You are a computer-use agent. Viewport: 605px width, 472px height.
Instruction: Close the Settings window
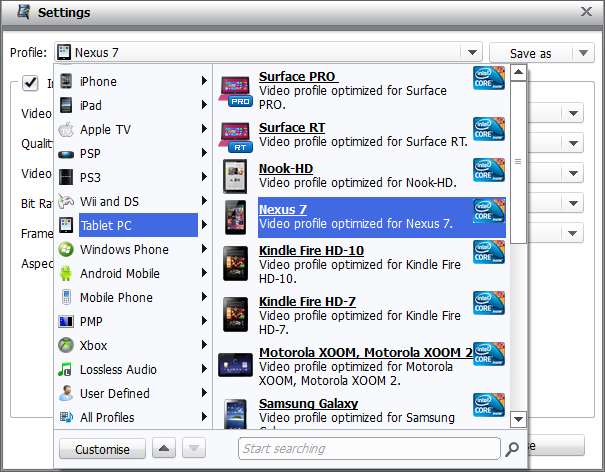pyautogui.click(x=586, y=12)
